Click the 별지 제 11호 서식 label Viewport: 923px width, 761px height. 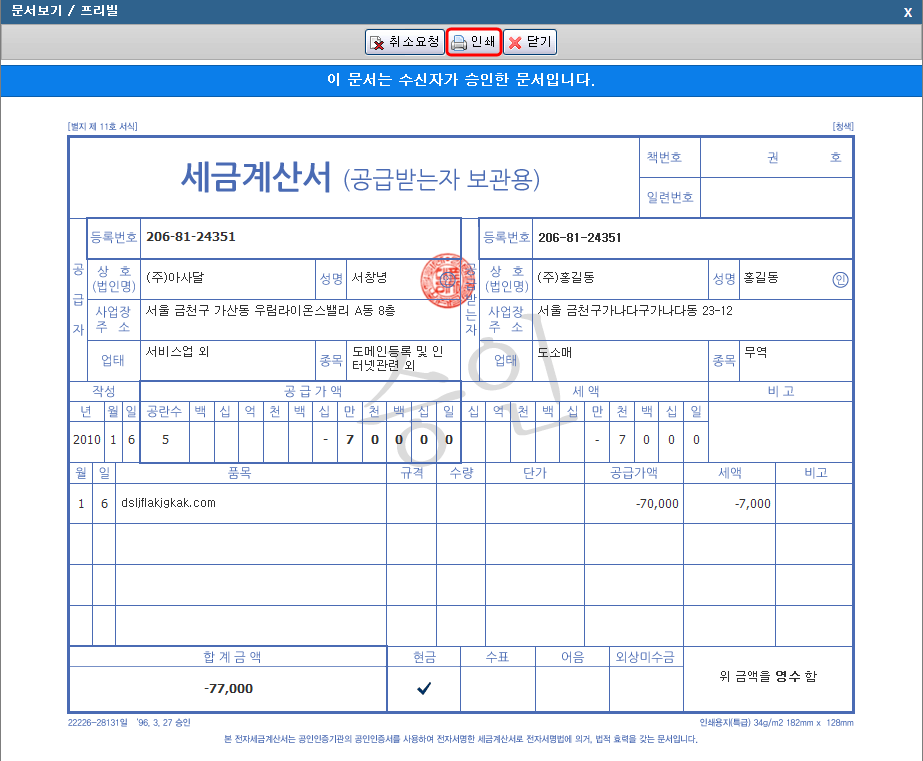pyautogui.click(x=102, y=127)
